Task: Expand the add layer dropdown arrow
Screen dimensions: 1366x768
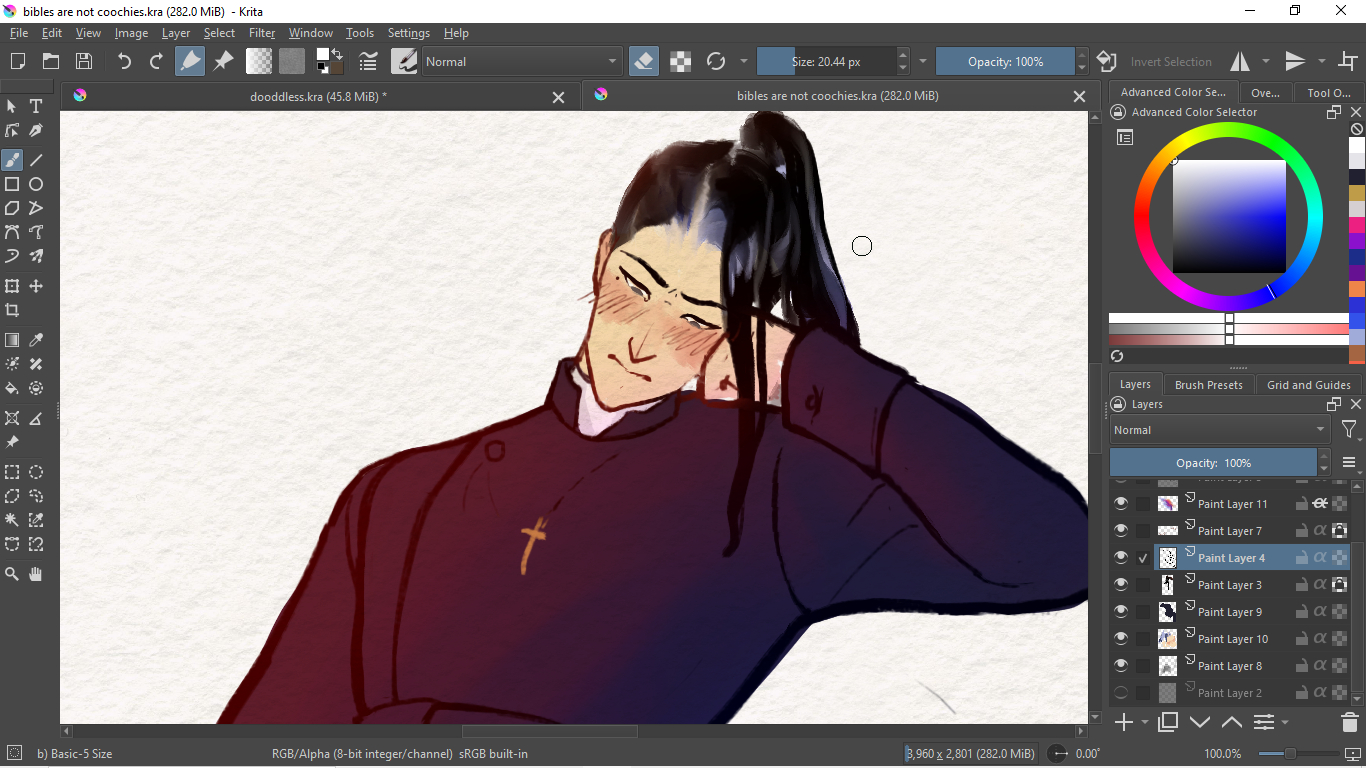Action: click(x=1145, y=722)
